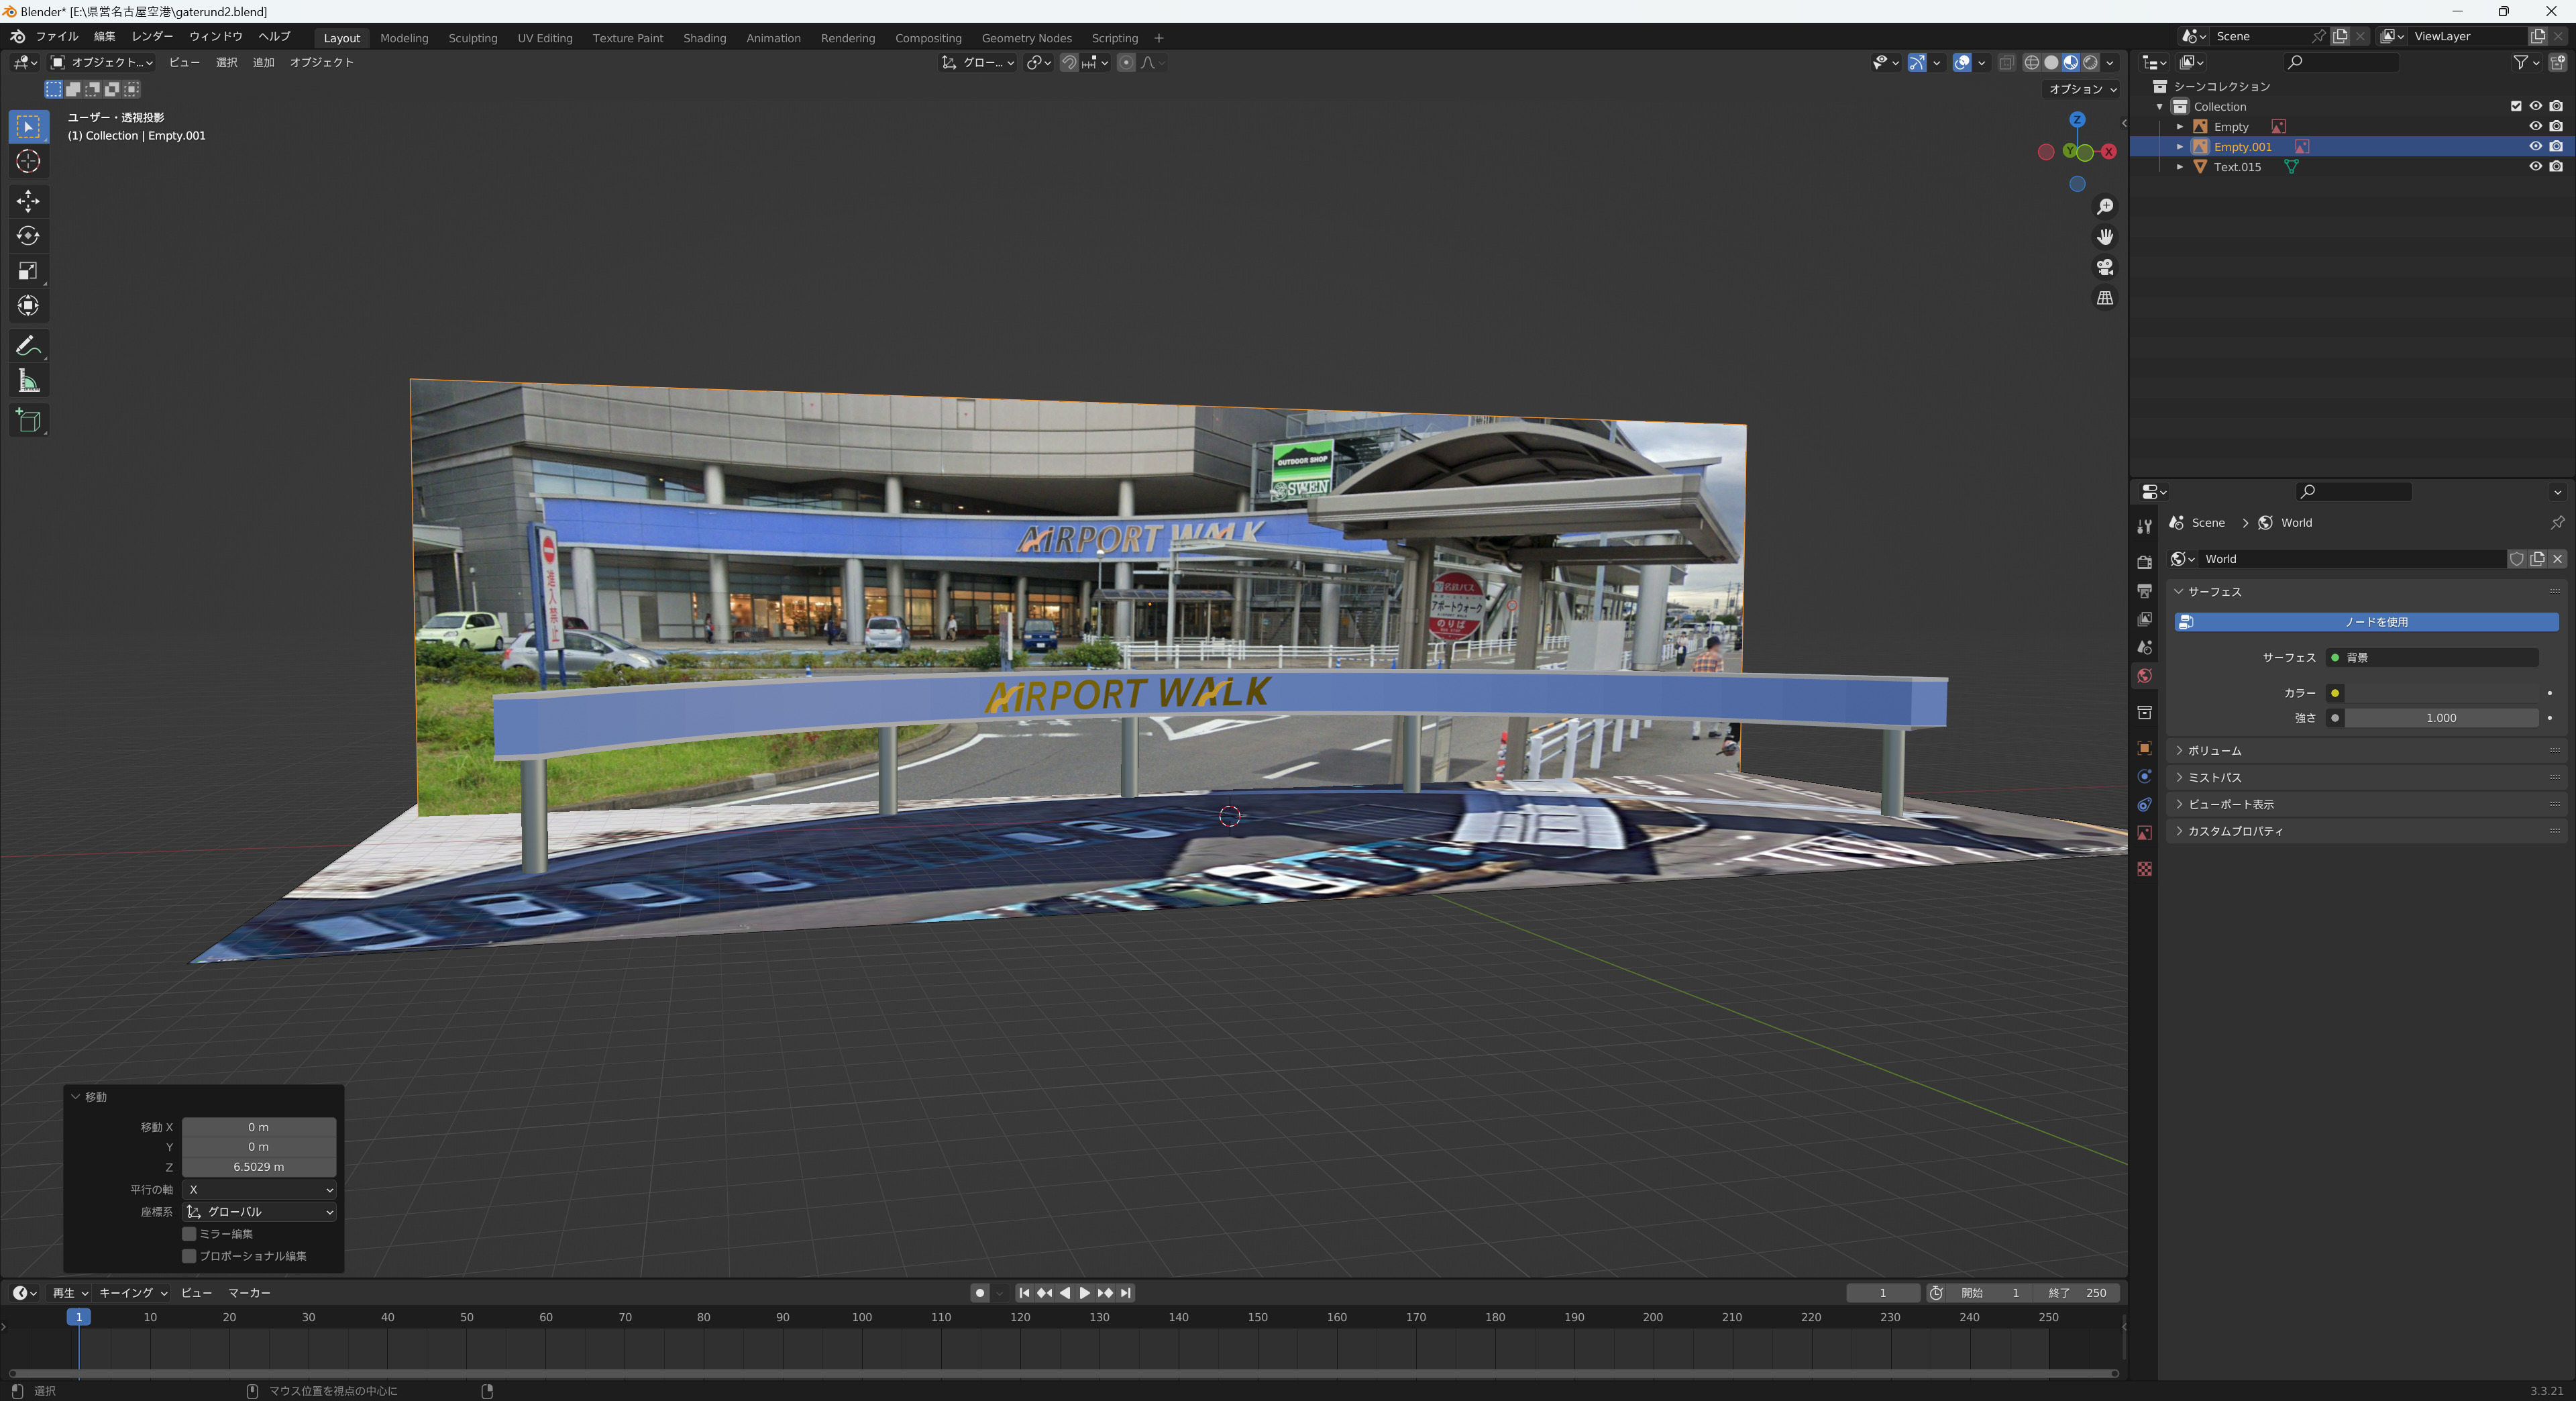Open the viewport 追加 menu
Screen dimensions: 2576x1401
pyautogui.click(x=263, y=62)
